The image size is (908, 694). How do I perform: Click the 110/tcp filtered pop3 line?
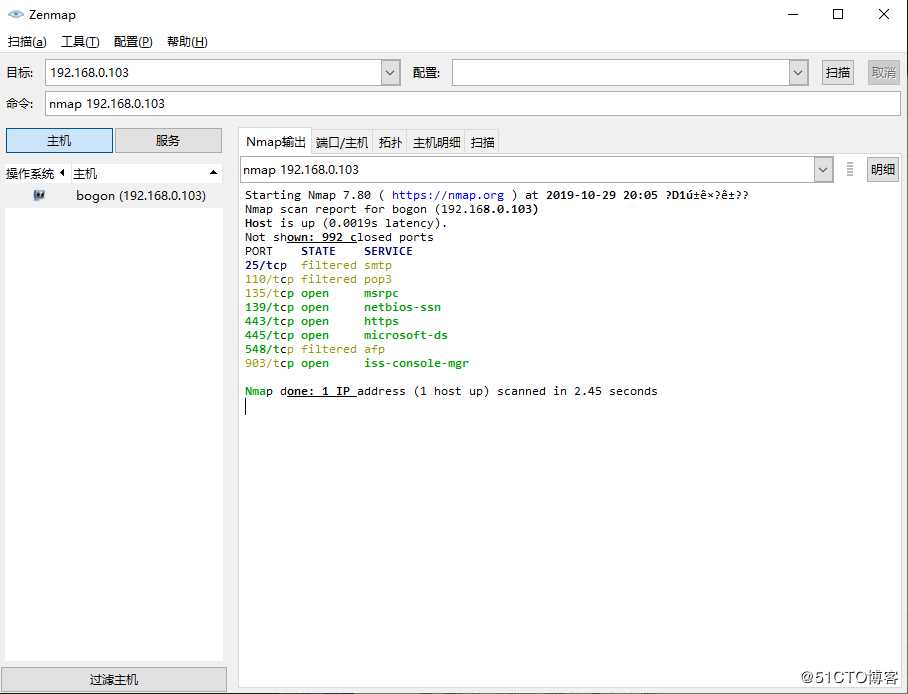coord(318,279)
